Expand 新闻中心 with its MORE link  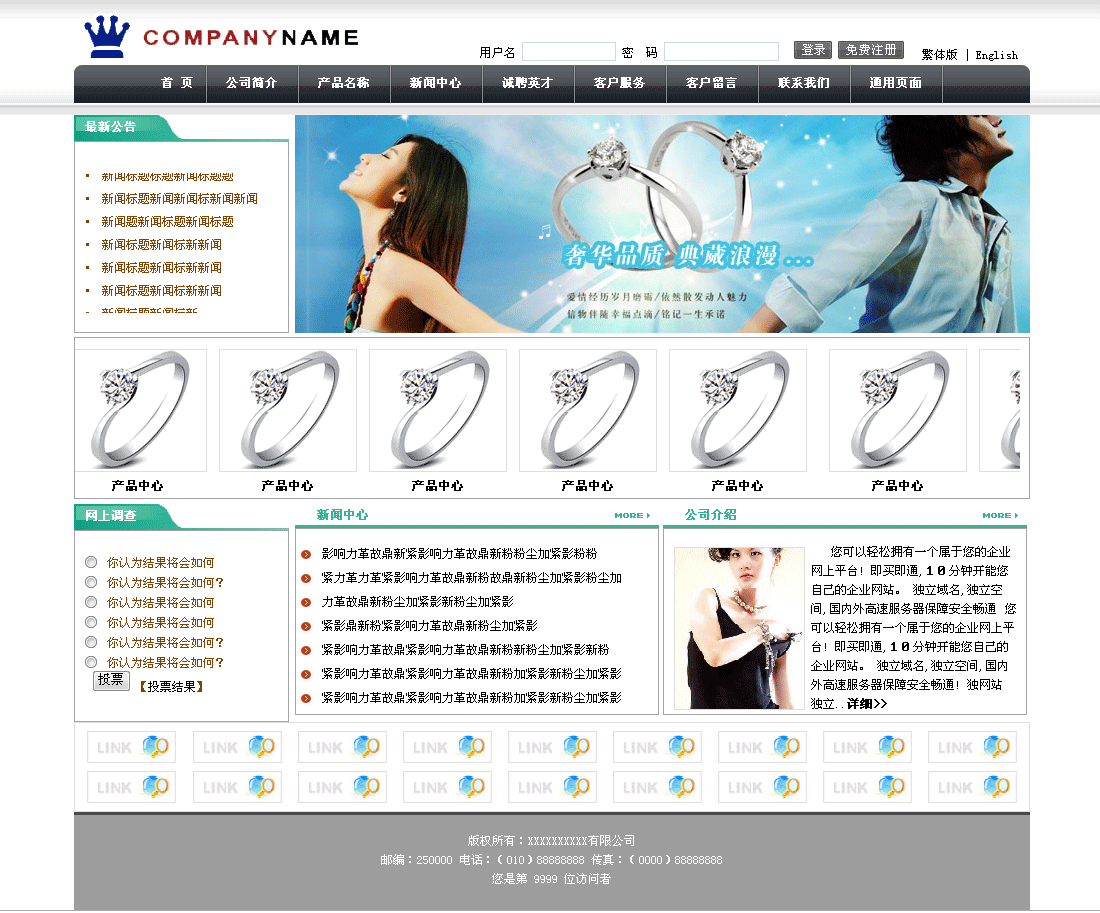coord(632,516)
